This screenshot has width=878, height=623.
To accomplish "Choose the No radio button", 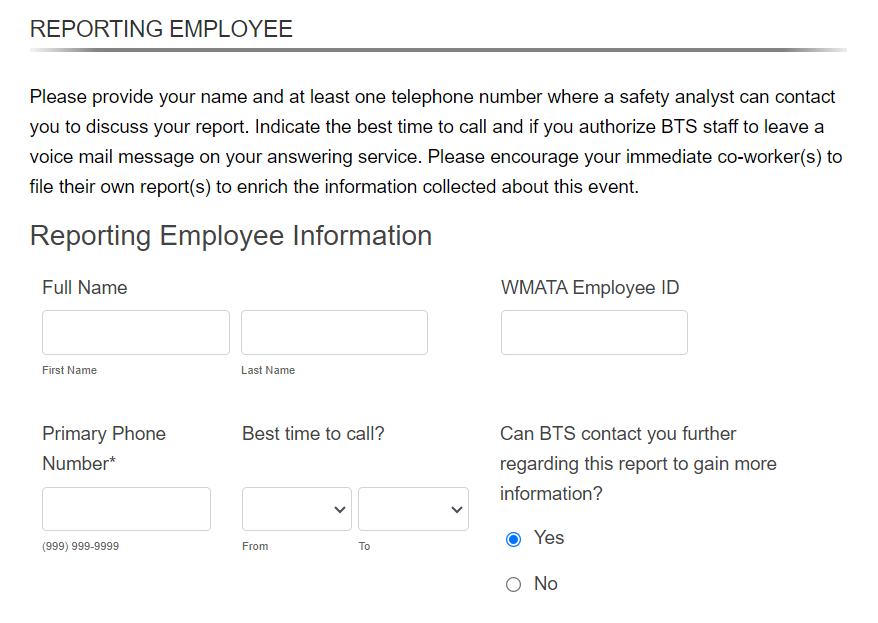I will pyautogui.click(x=513, y=584).
